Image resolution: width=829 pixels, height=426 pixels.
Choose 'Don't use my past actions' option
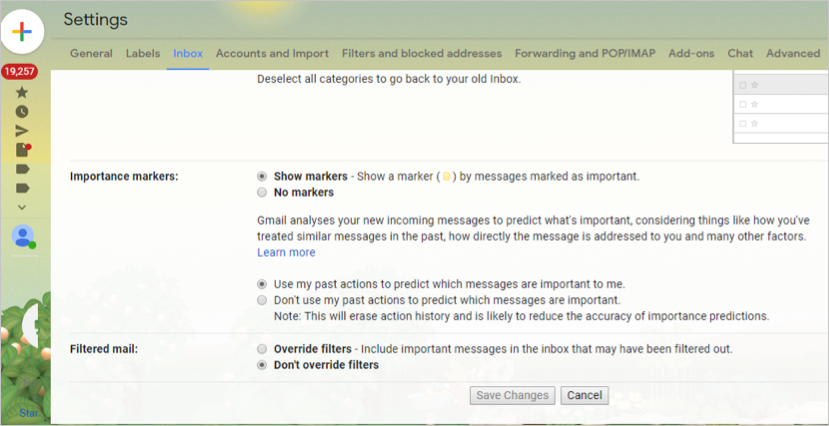click(x=262, y=300)
